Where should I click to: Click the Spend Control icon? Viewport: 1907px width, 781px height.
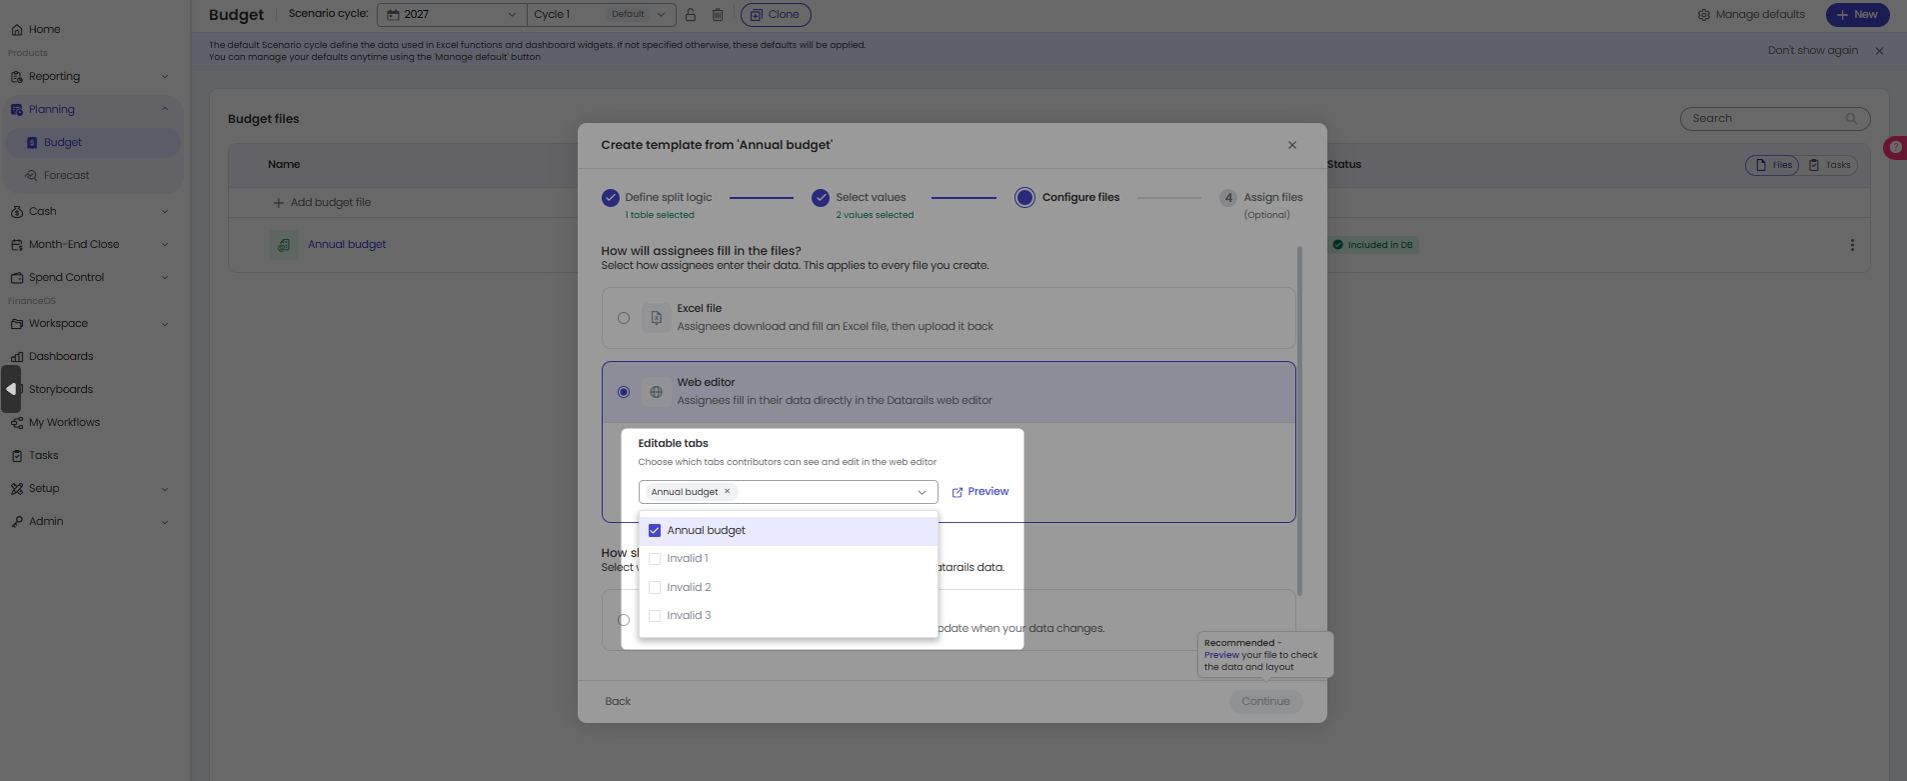pos(17,278)
